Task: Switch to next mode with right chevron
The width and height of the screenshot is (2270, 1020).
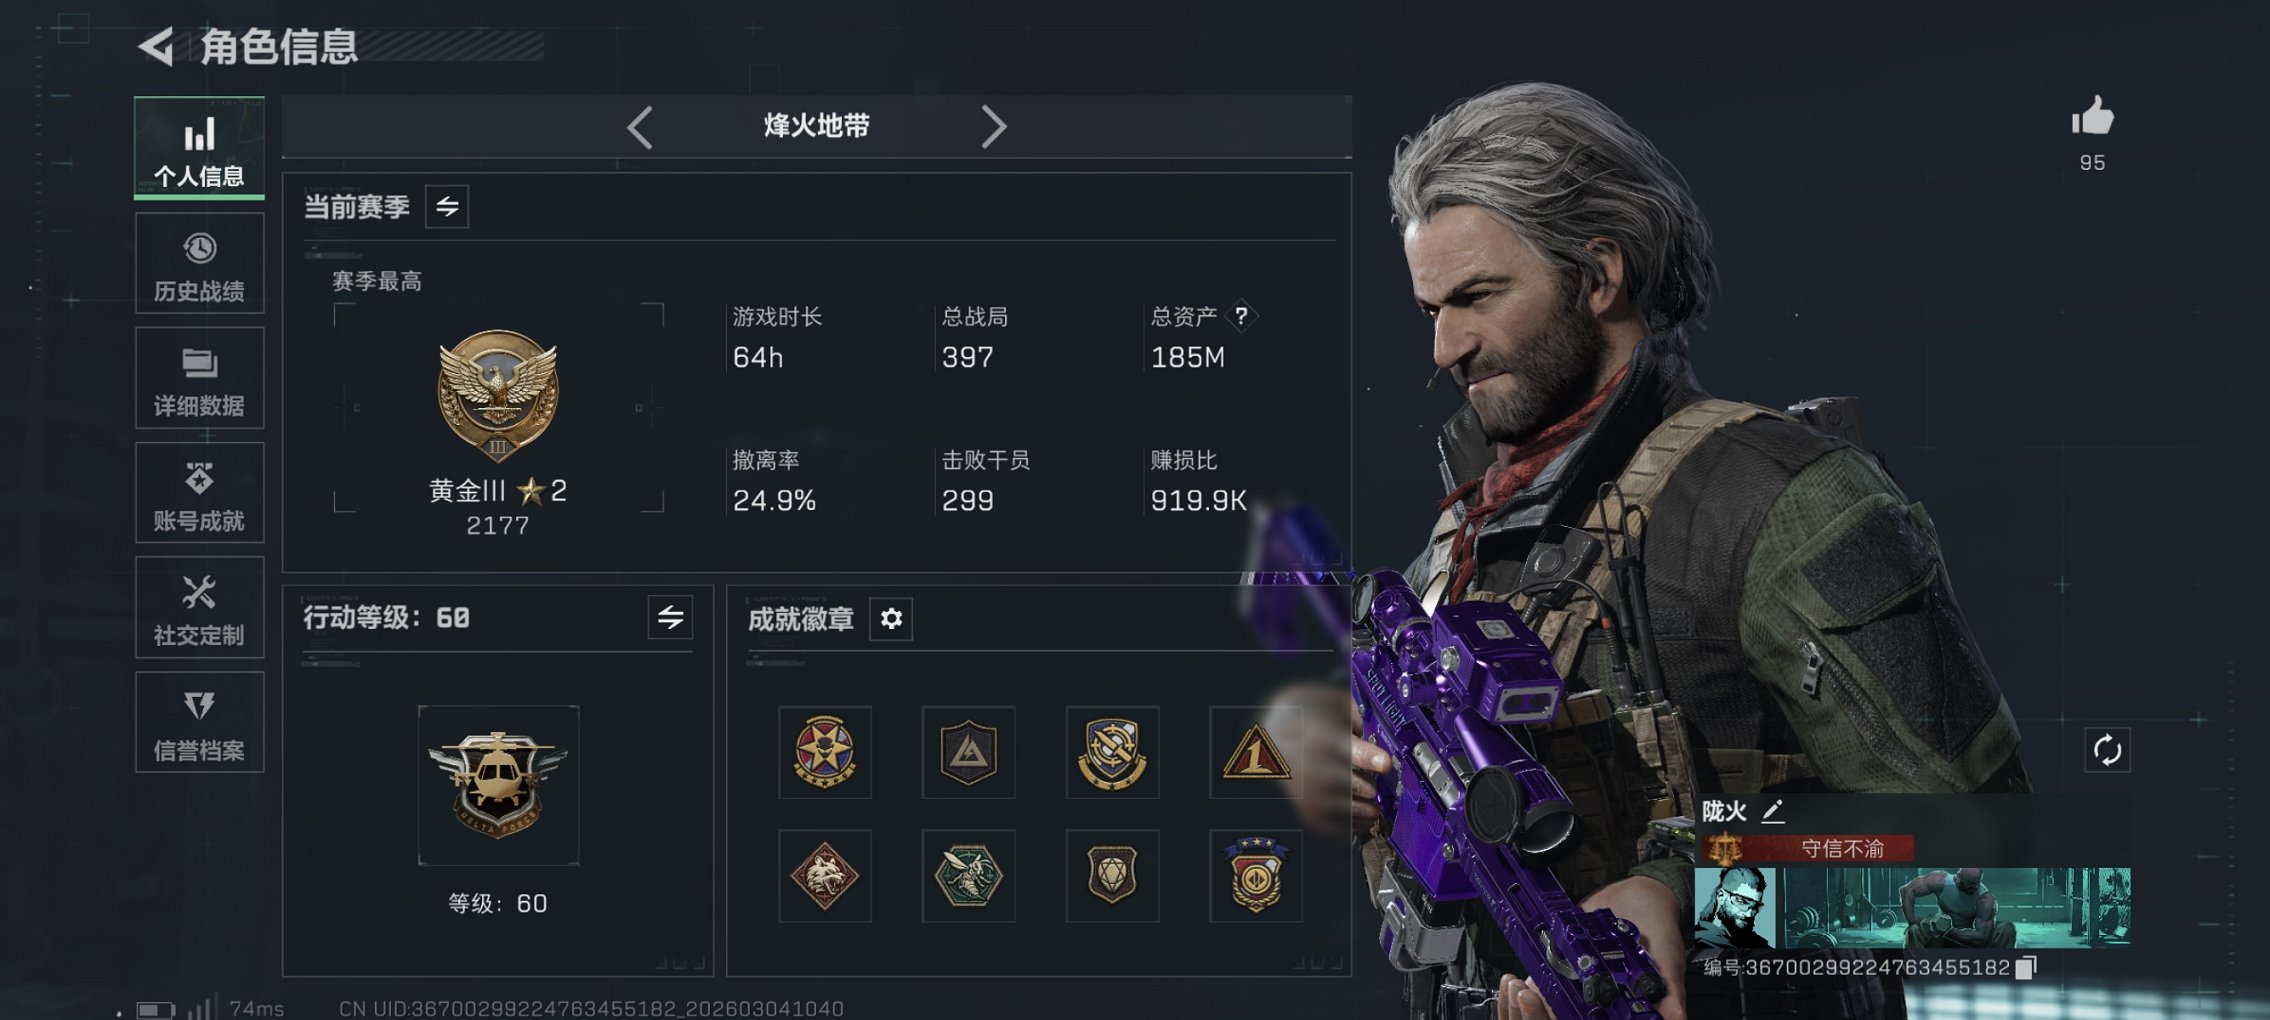Action: pos(993,127)
